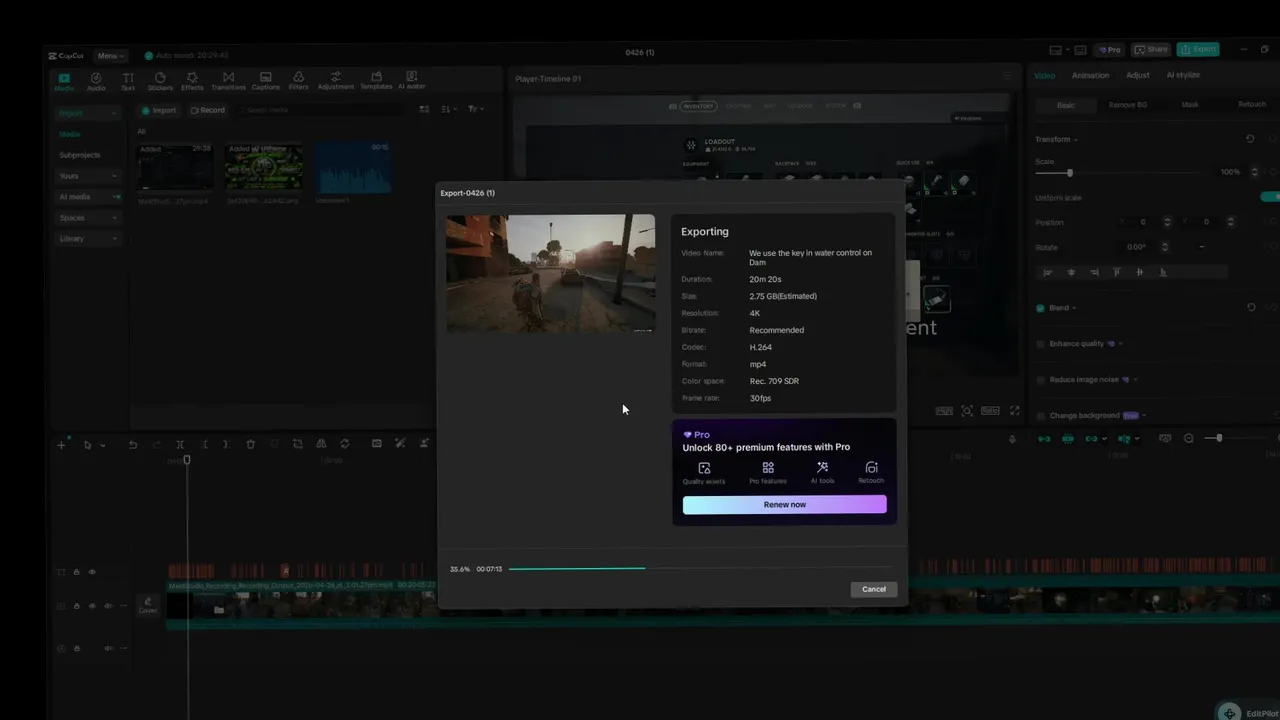Expand the Library sidebar section
The image size is (1280, 720).
88,239
